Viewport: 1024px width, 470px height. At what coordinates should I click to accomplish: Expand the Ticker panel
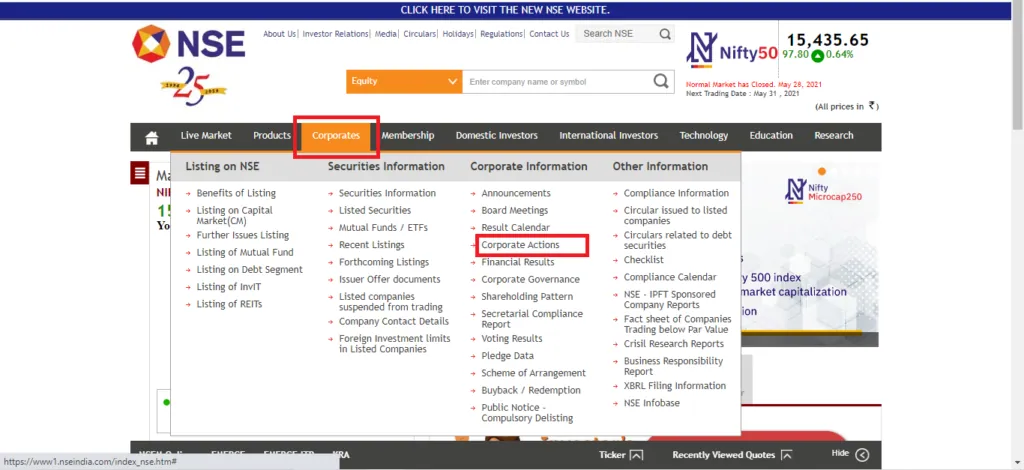[x=621, y=455]
